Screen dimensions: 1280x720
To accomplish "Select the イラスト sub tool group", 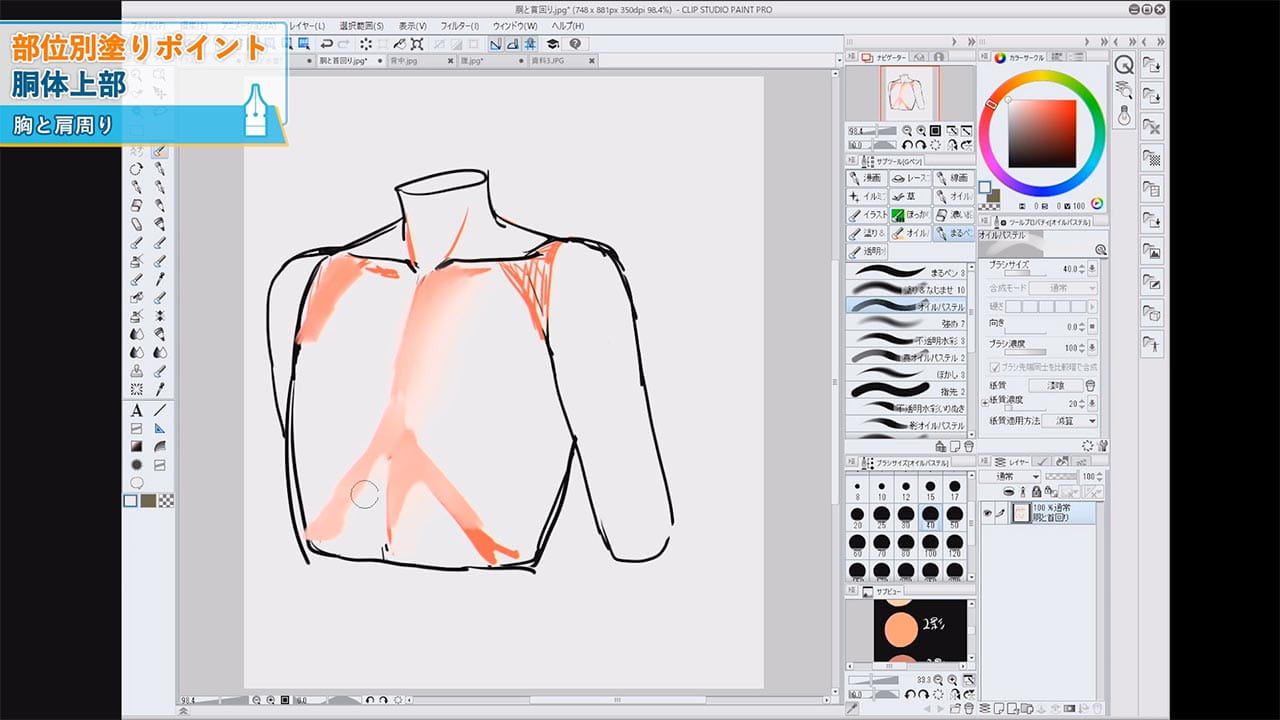I will pos(867,214).
